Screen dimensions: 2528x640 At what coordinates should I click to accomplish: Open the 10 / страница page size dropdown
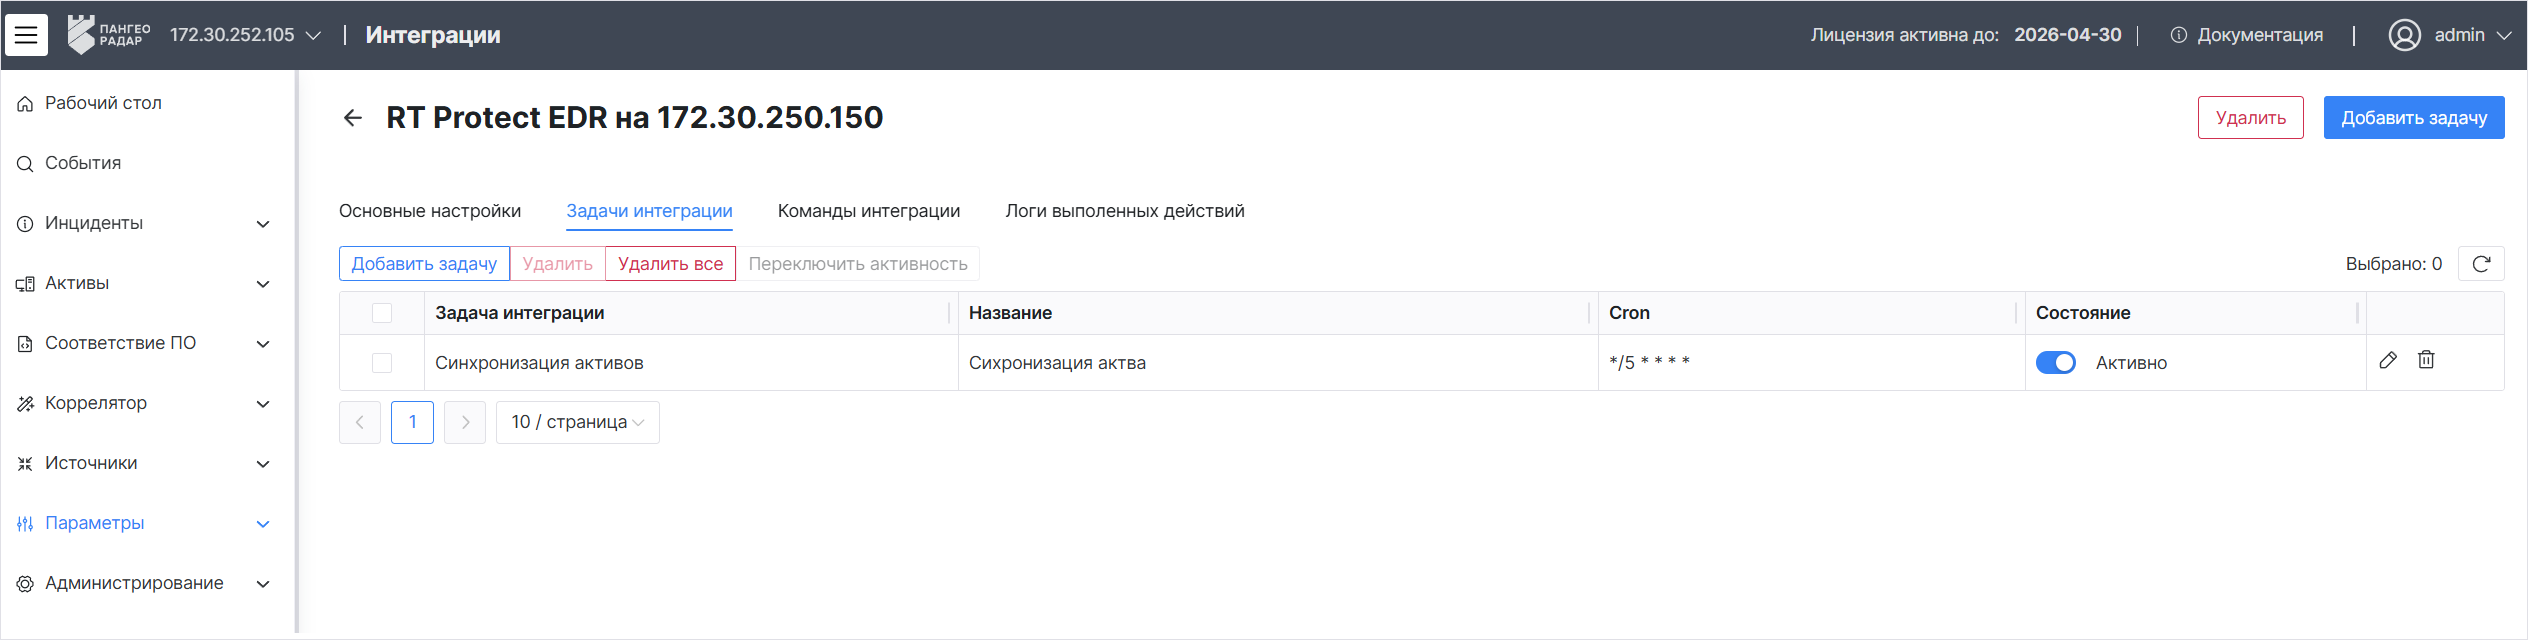(x=577, y=422)
